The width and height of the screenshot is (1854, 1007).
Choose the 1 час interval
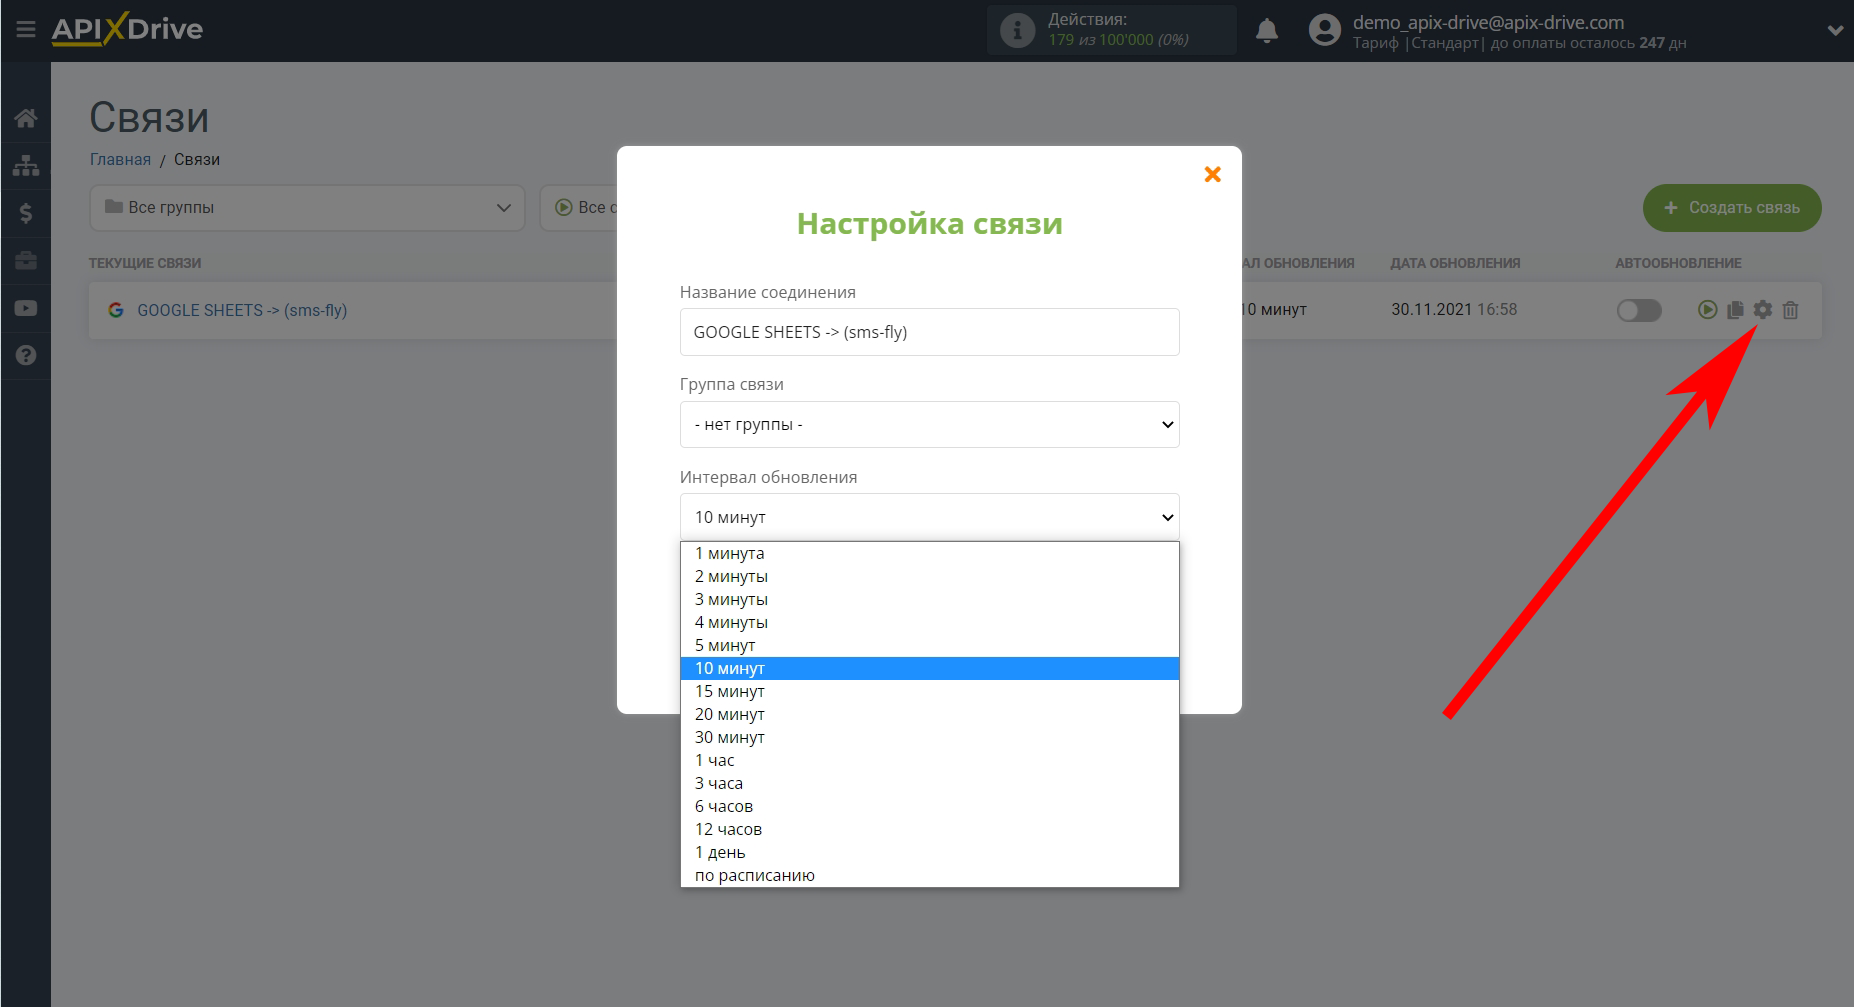tap(929, 760)
